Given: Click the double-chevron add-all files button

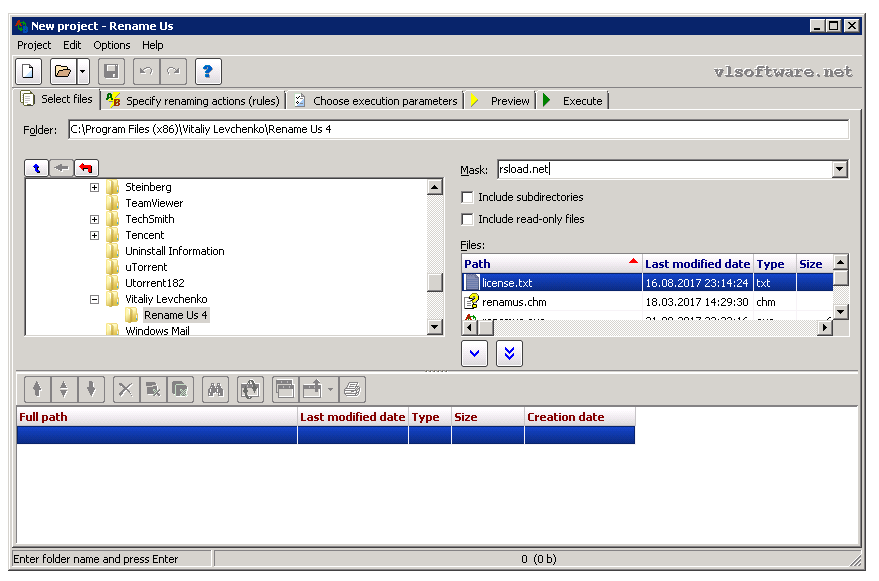Looking at the screenshot, I should tap(508, 353).
